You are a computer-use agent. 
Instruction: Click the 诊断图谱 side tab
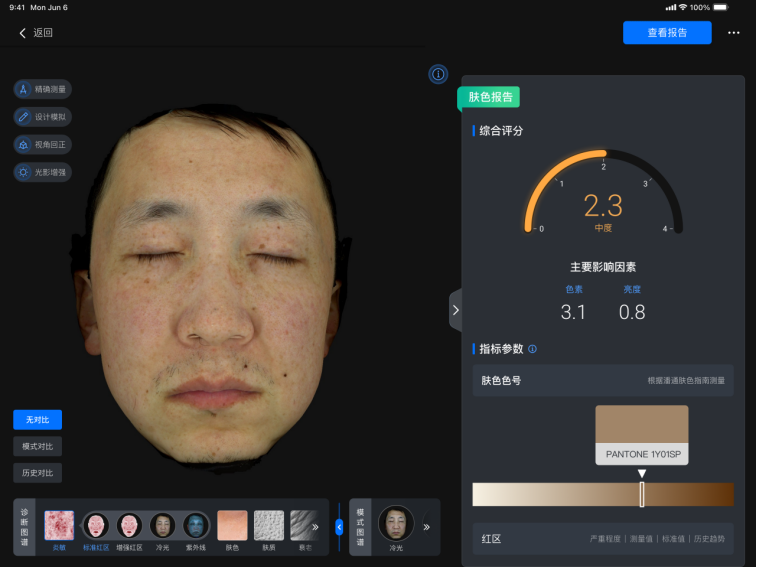coord(24,527)
